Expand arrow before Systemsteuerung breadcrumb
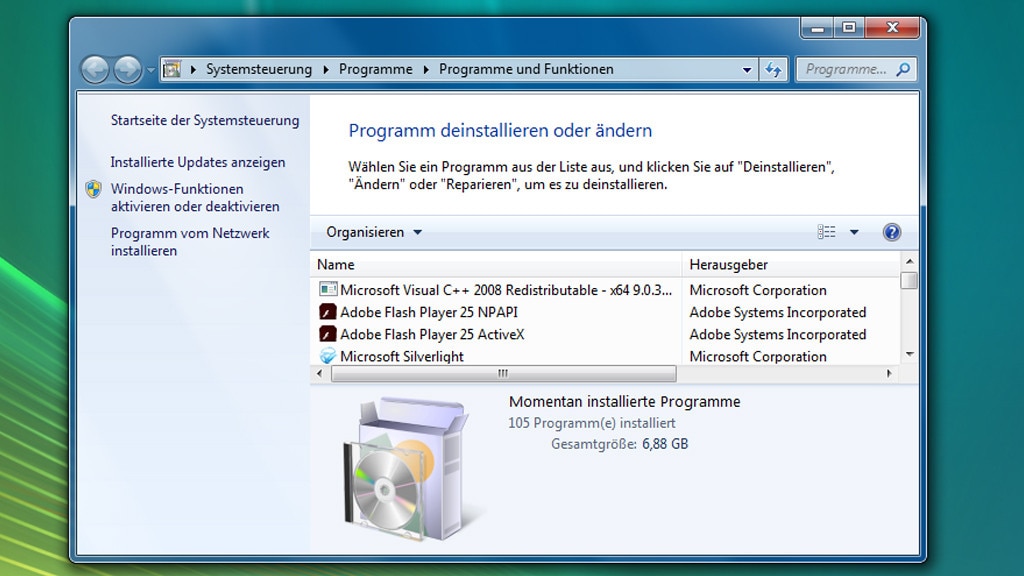1024x576 pixels. coord(193,69)
